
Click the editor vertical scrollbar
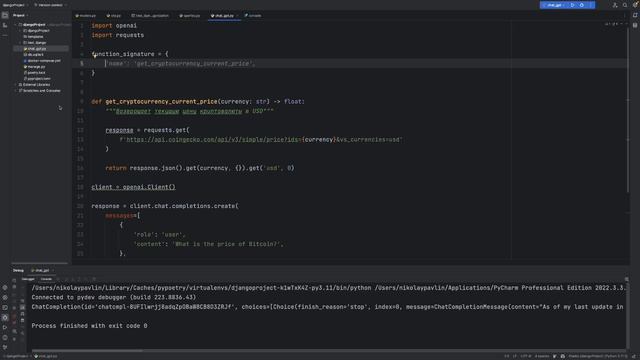[x=628, y=110]
